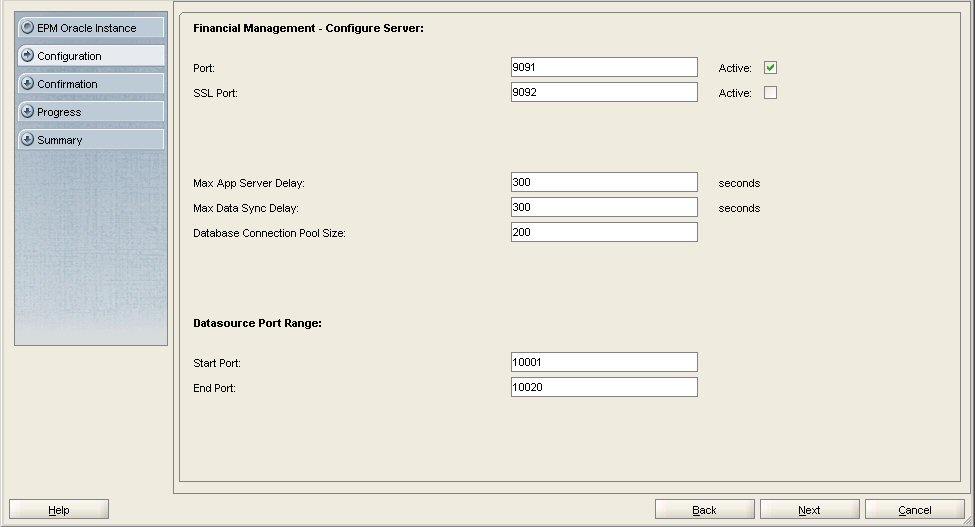975x527 pixels.
Task: Click the Max Data Sync Delay field
Action: coord(604,207)
